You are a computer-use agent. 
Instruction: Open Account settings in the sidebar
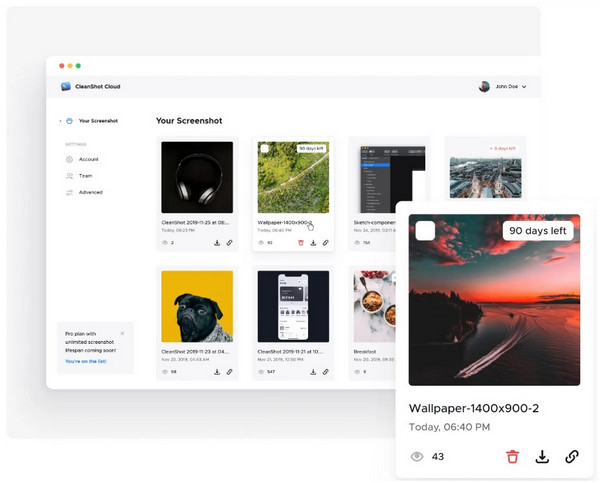[x=88, y=159]
